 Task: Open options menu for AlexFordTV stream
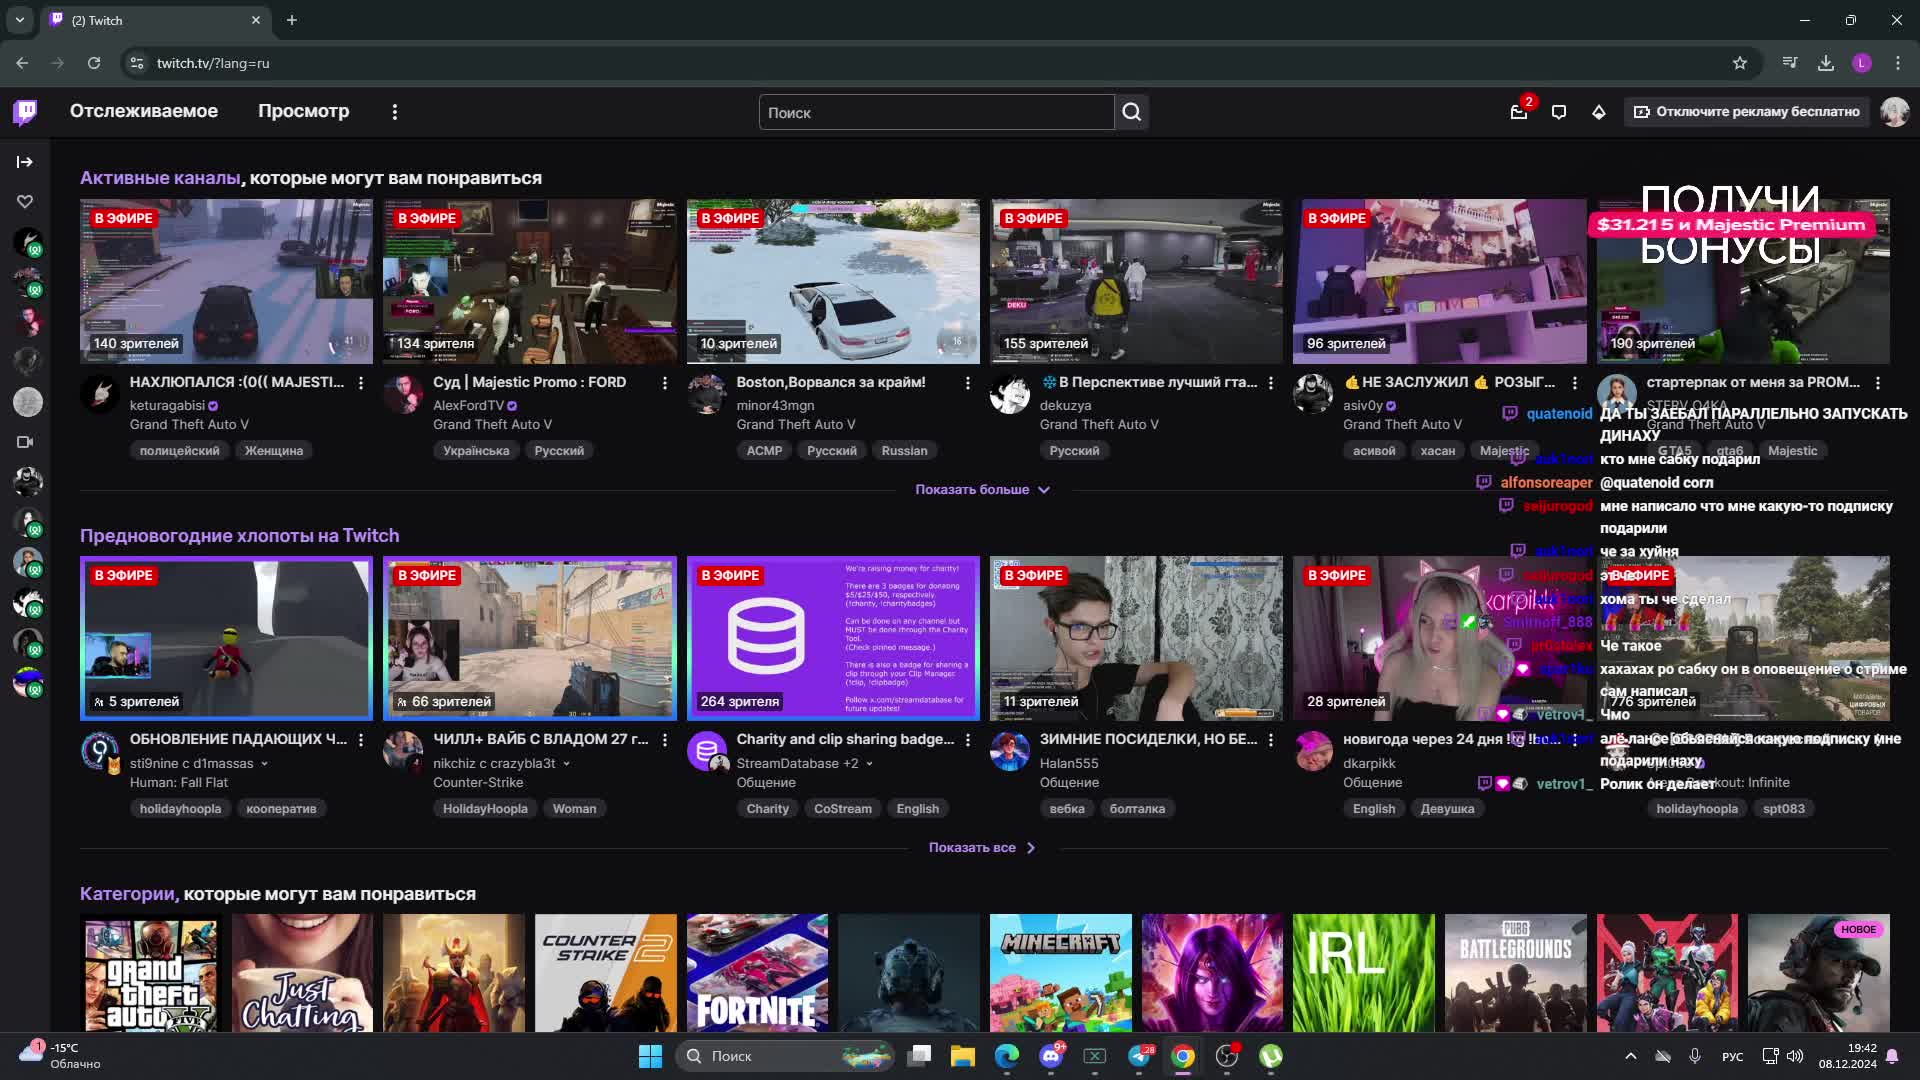[x=664, y=383]
